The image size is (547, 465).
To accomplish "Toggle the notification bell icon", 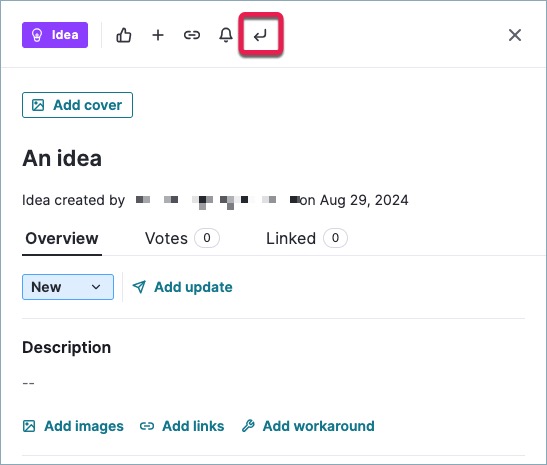I will 226,35.
